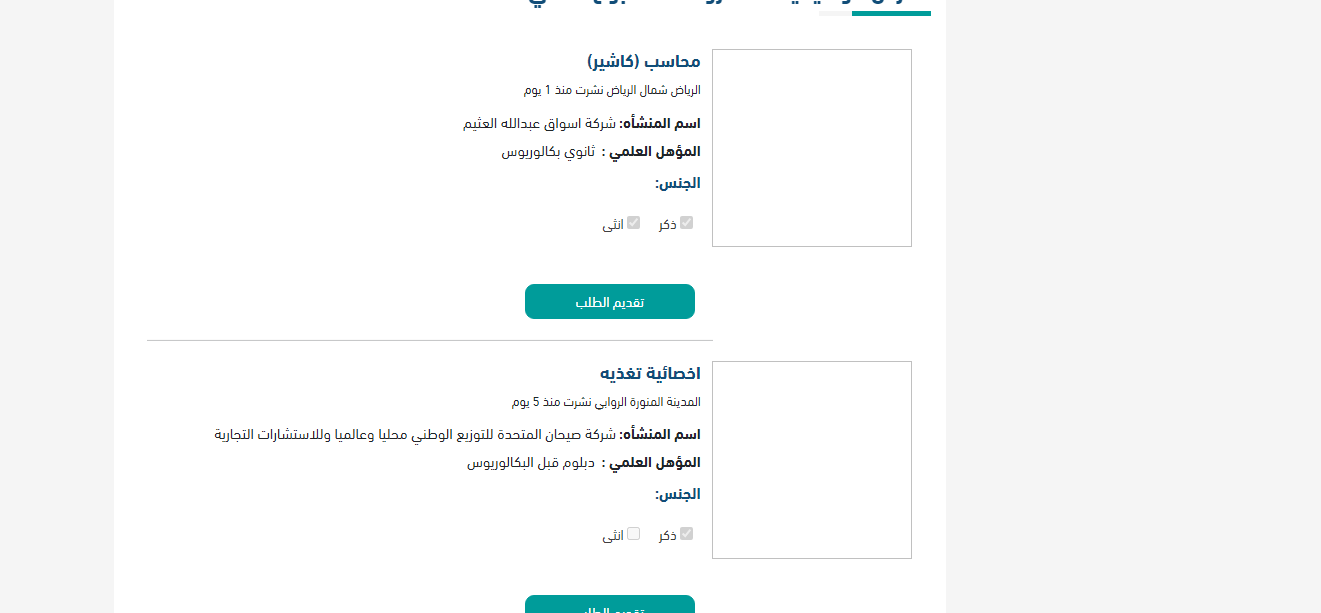The width and height of the screenshot is (1321, 613).
Task: Click اسم المنشأه label in the اخصائية تغذيه listing
Action: pyautogui.click(x=660, y=435)
